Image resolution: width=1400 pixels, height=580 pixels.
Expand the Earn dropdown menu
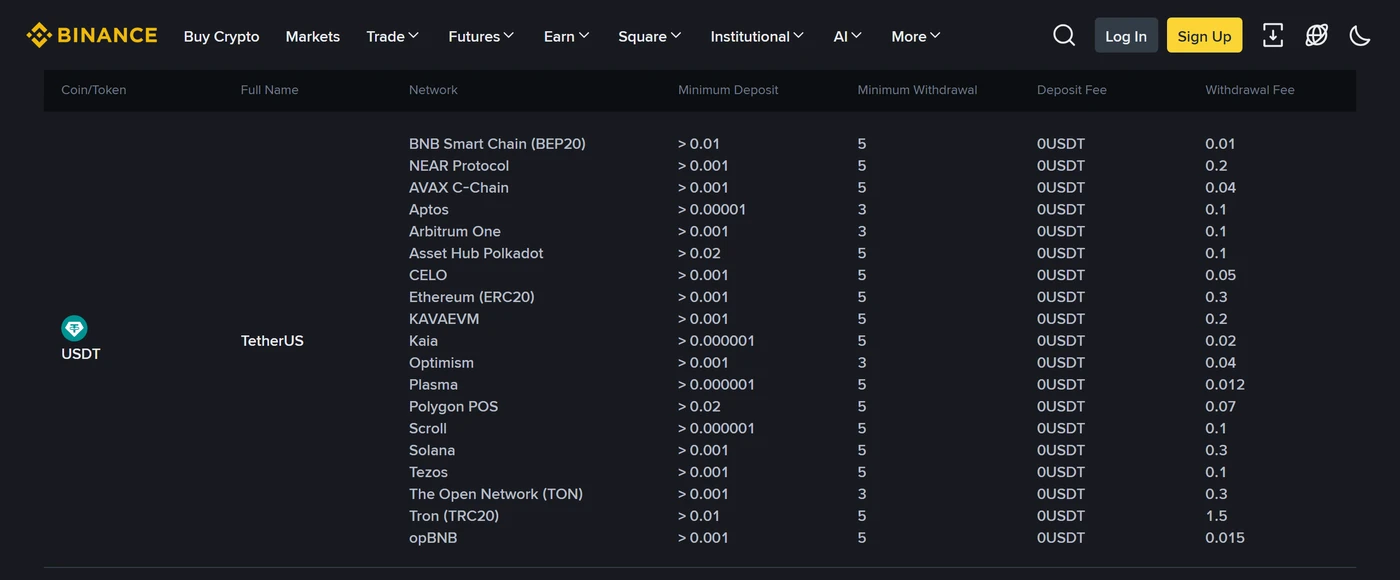567,36
